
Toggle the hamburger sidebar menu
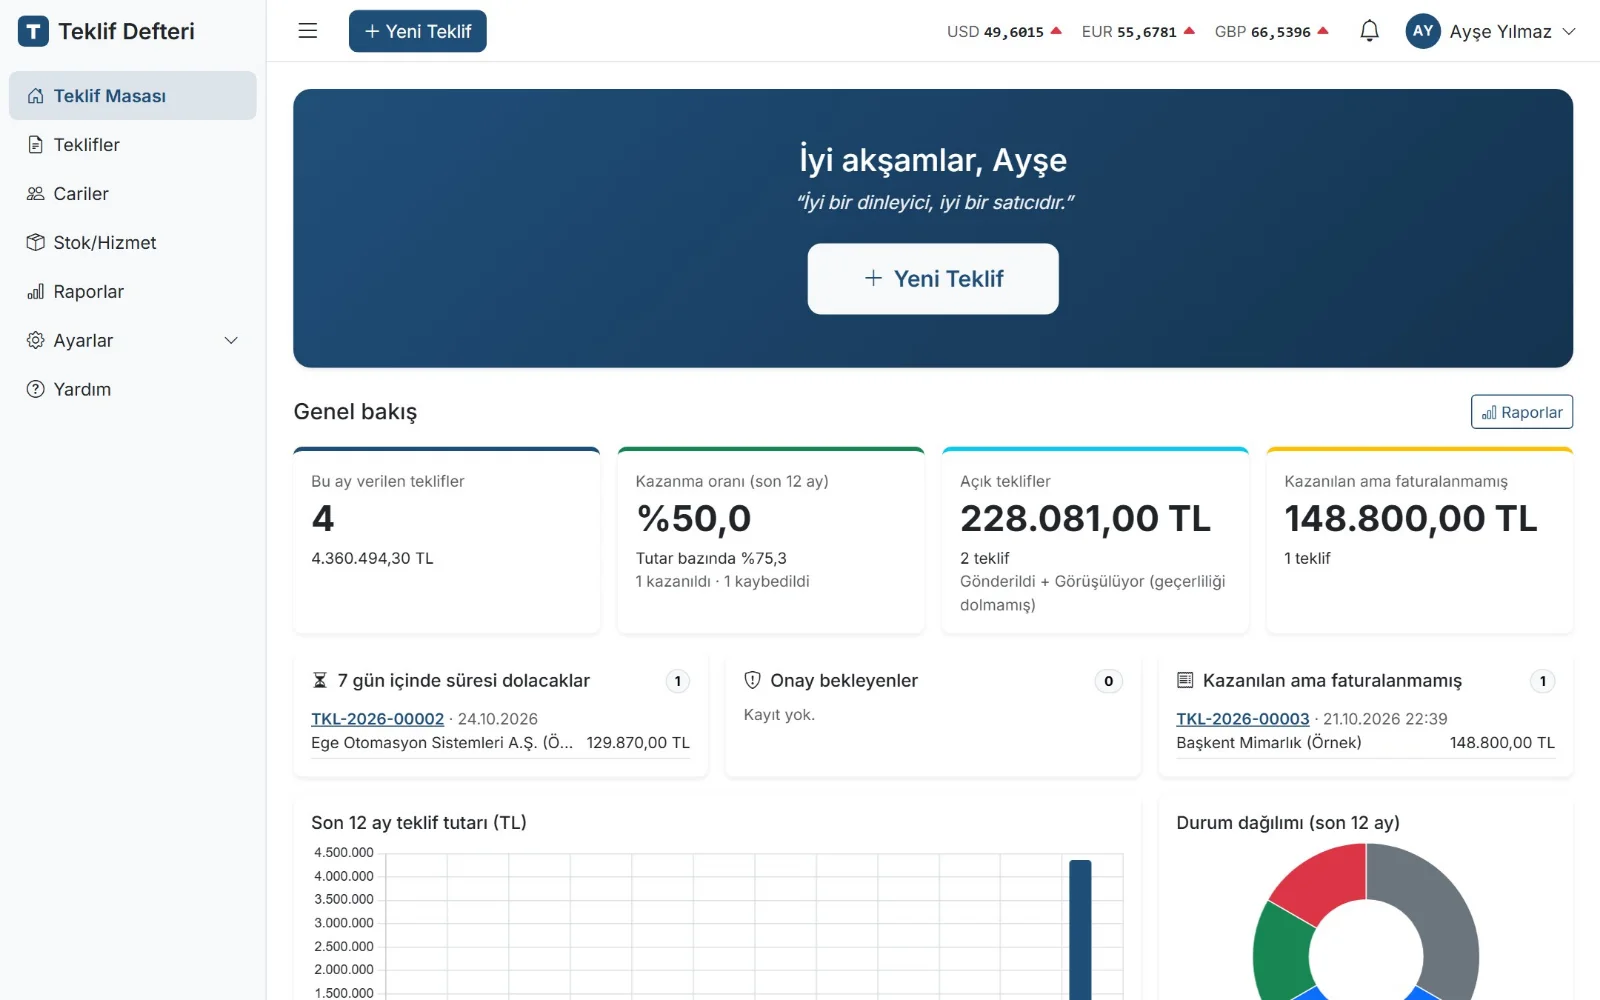[x=308, y=31]
